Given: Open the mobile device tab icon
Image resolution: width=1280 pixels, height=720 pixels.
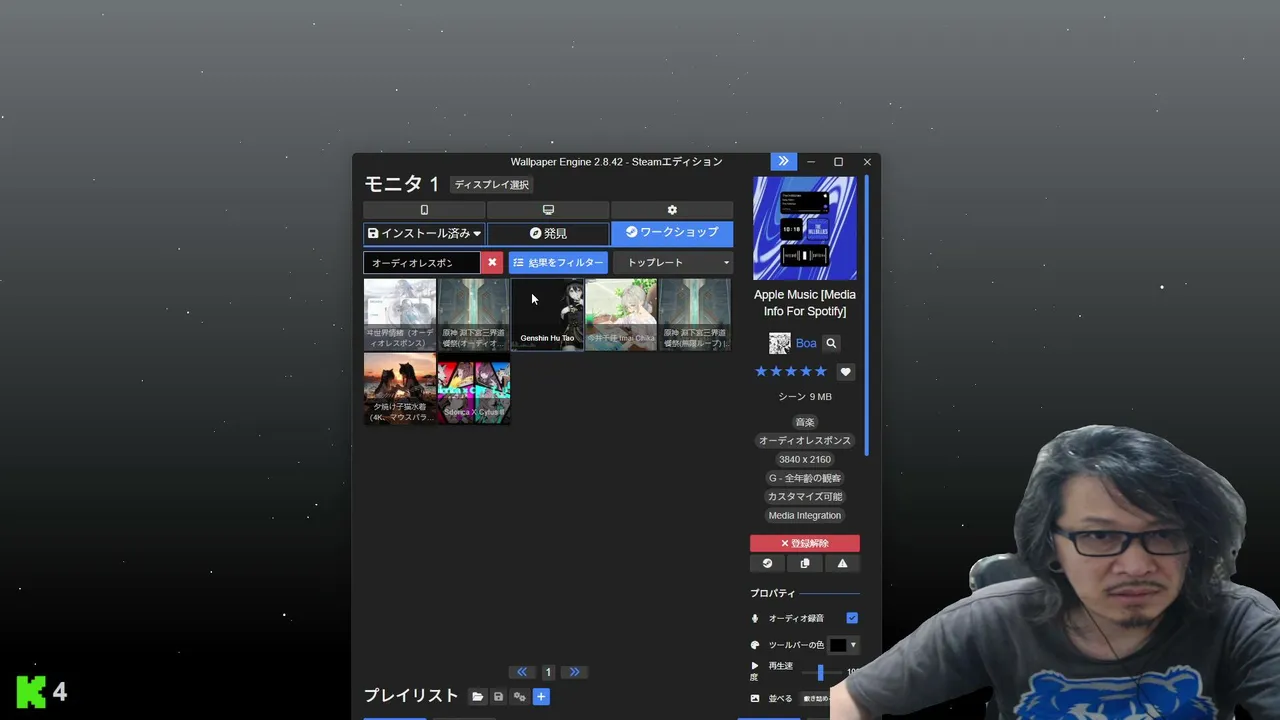Looking at the screenshot, I should (424, 210).
